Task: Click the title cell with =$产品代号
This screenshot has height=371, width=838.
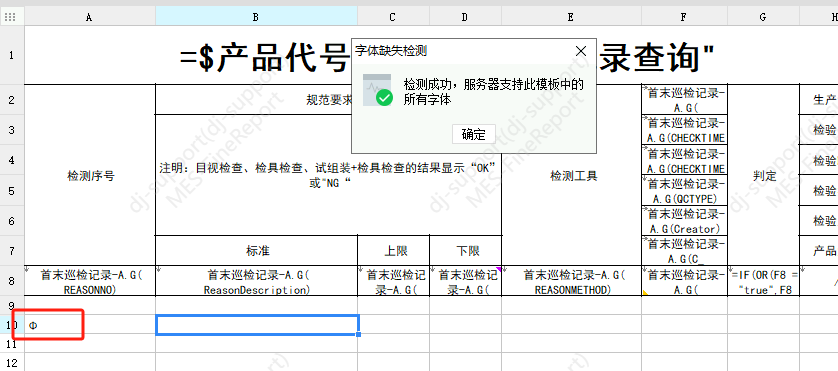Action: [431, 55]
